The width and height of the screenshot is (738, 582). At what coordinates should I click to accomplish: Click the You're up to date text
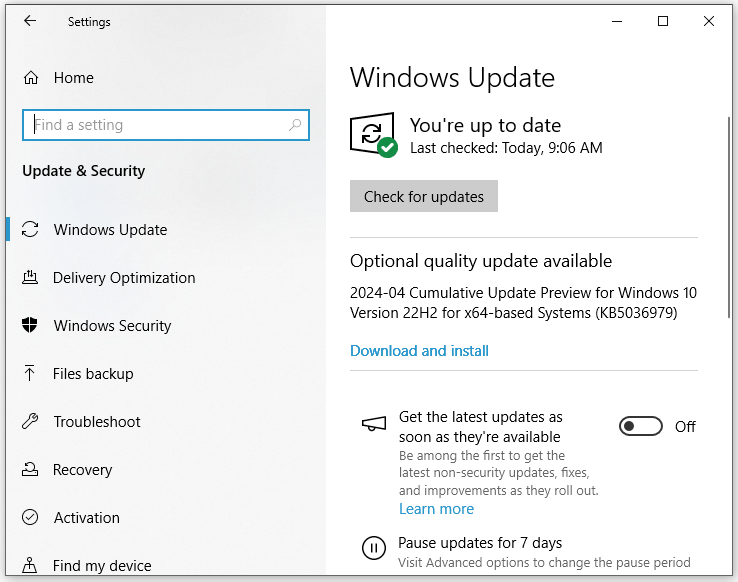coord(485,125)
